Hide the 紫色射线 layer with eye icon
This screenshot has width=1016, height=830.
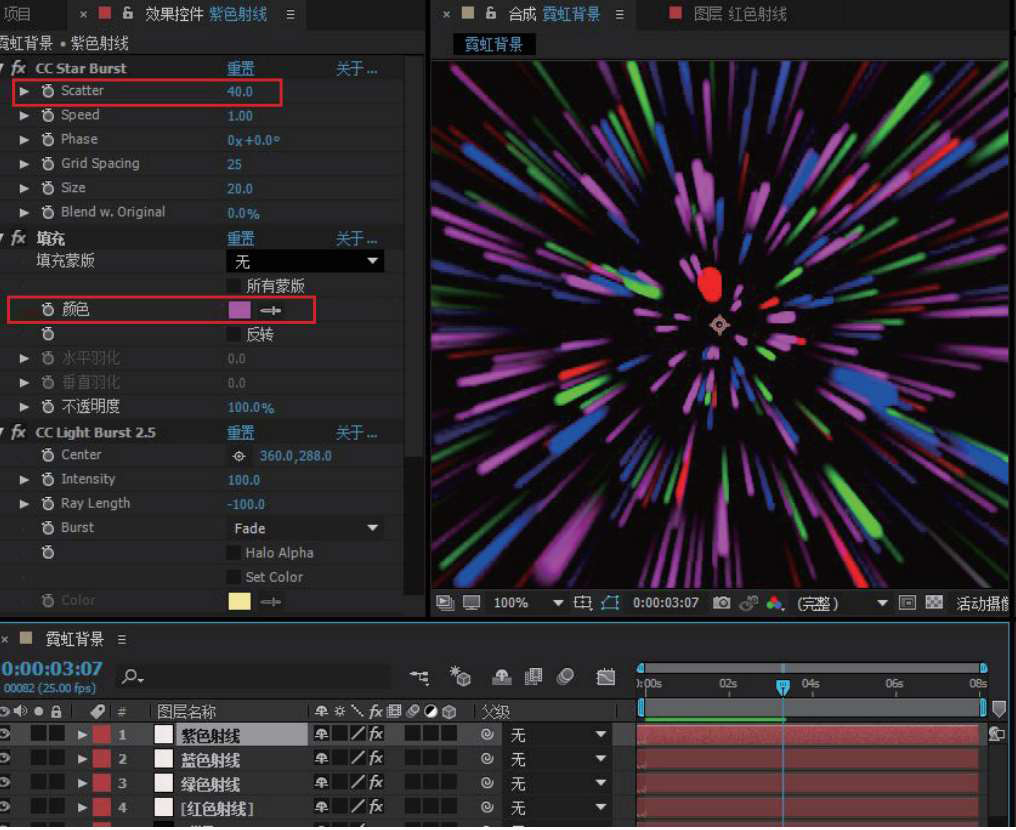click(x=7, y=735)
